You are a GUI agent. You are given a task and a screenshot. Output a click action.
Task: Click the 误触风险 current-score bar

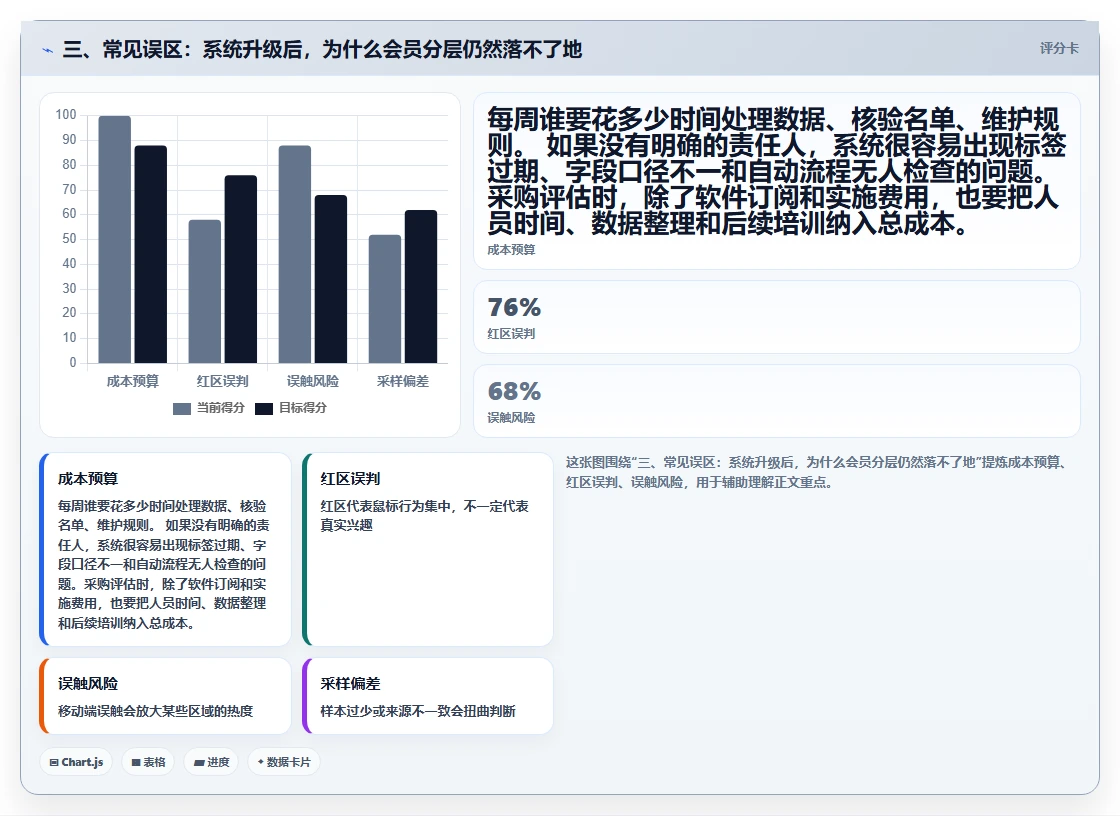coord(294,254)
